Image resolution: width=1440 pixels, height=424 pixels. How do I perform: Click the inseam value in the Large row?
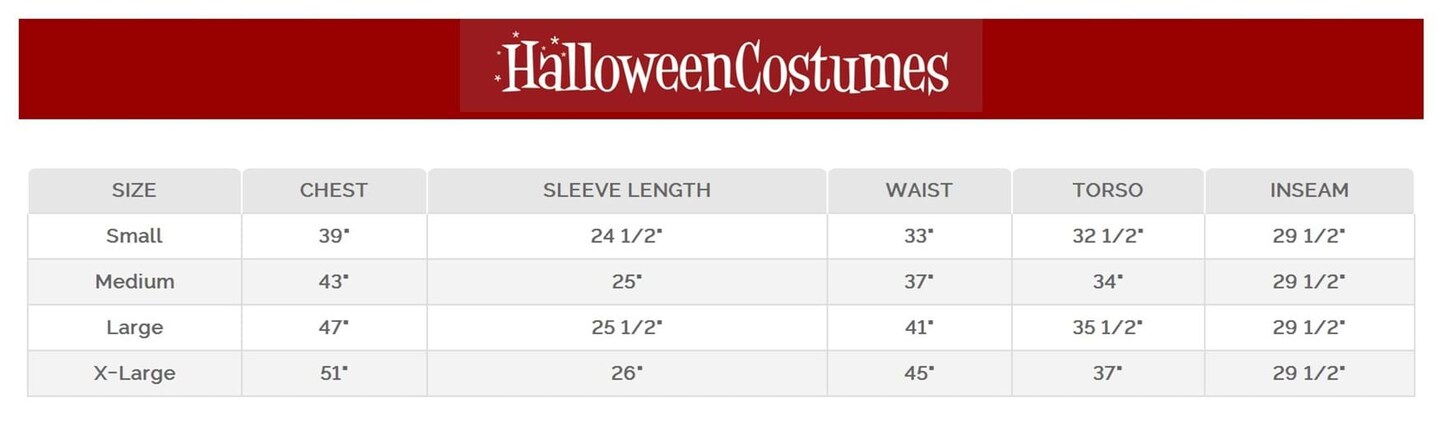click(x=1309, y=327)
